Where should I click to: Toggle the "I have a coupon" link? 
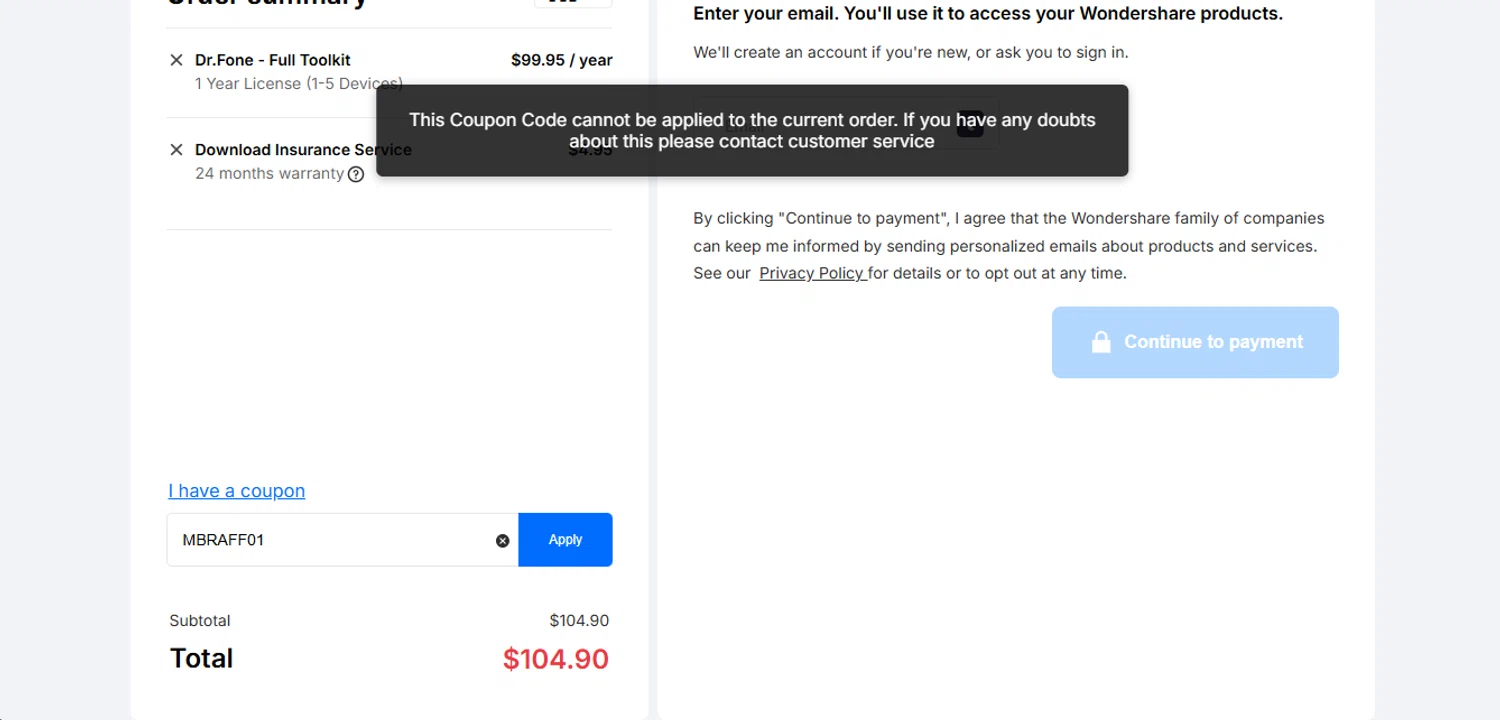click(x=237, y=491)
